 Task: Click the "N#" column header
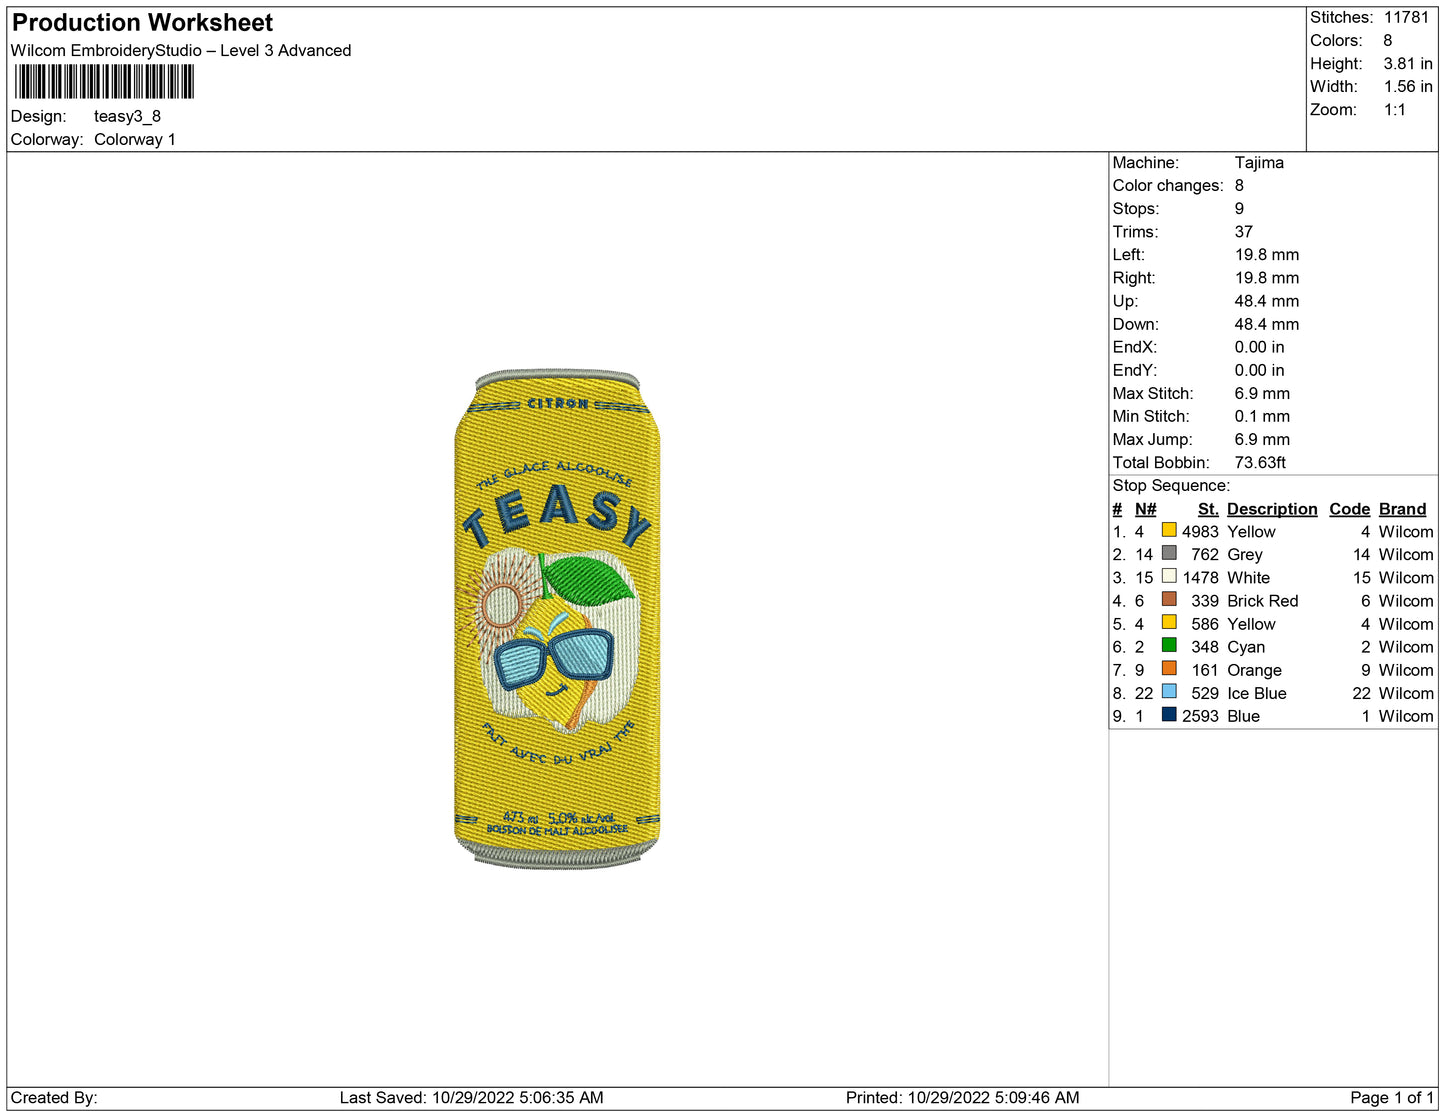1145,508
